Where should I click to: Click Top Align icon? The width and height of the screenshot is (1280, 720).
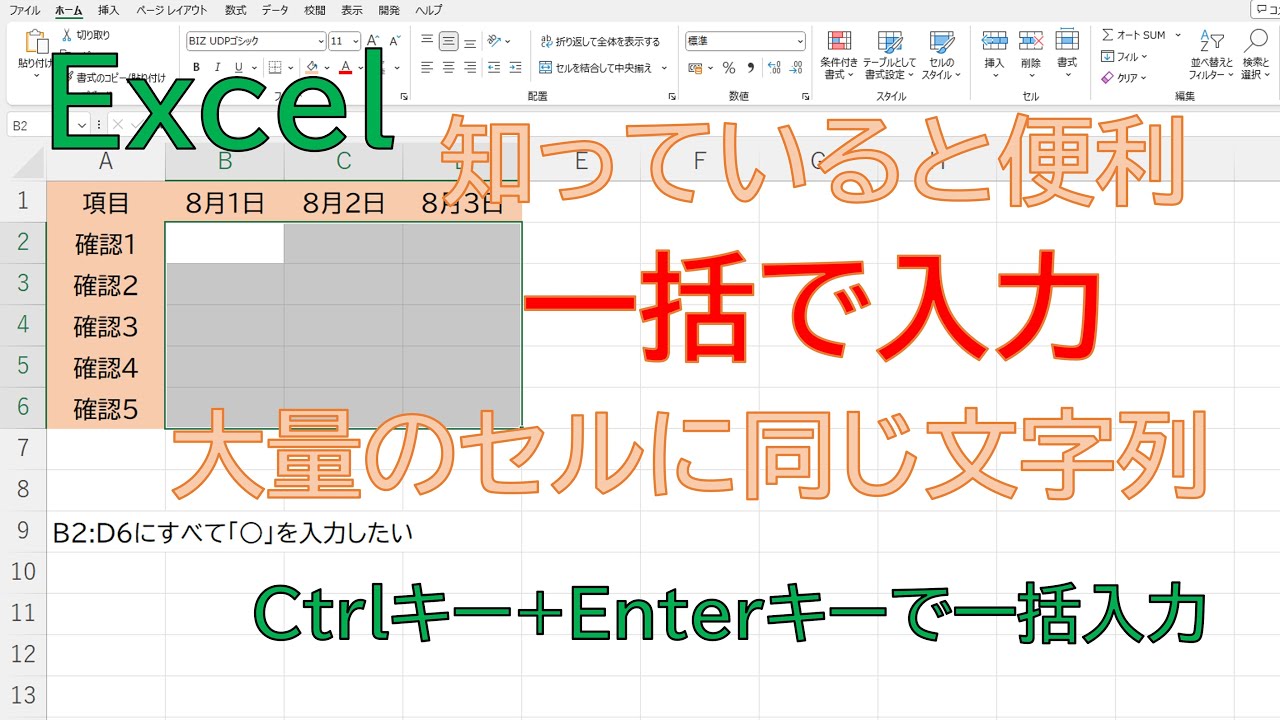point(427,41)
